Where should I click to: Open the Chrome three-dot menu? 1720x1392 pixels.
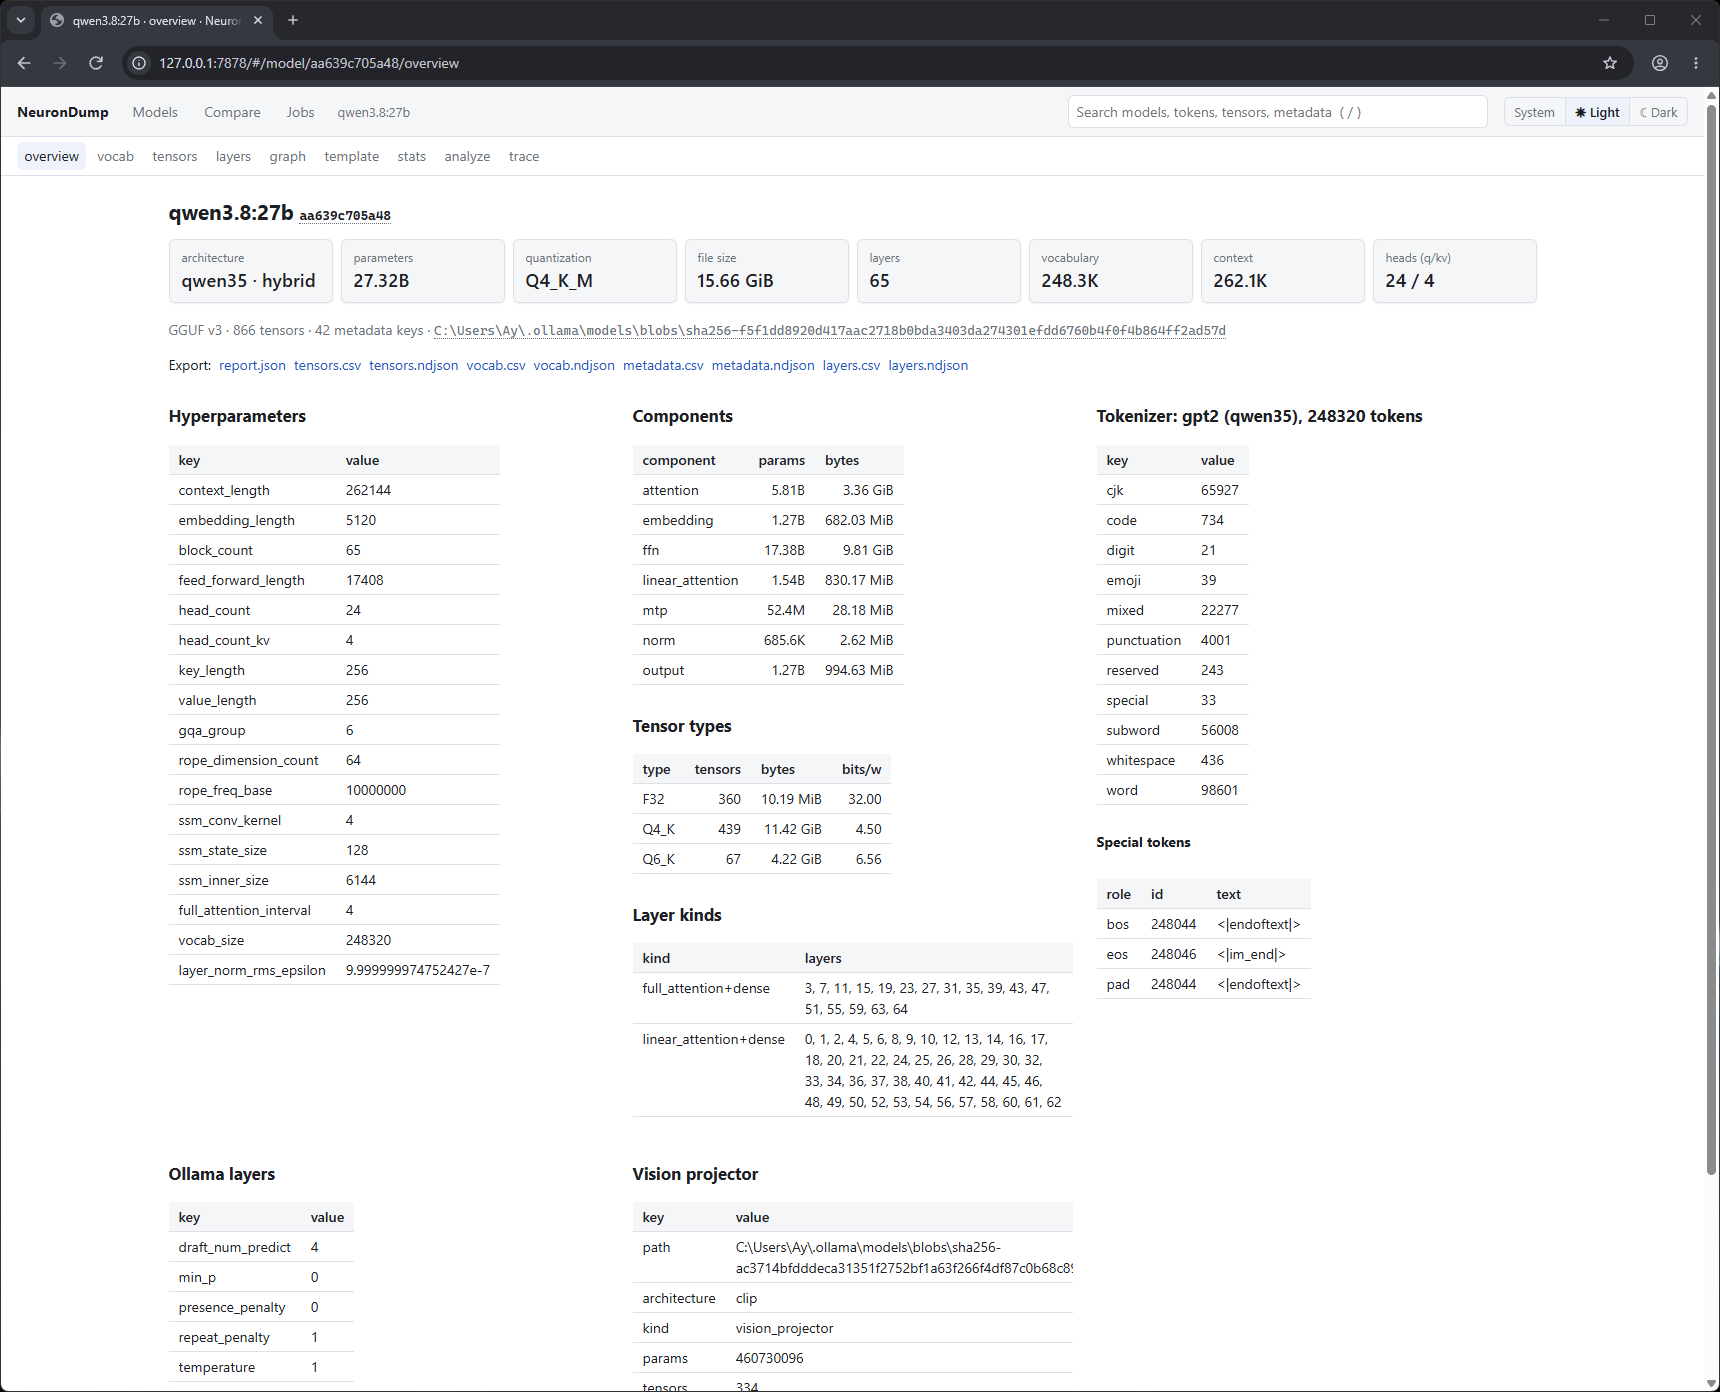tap(1696, 63)
